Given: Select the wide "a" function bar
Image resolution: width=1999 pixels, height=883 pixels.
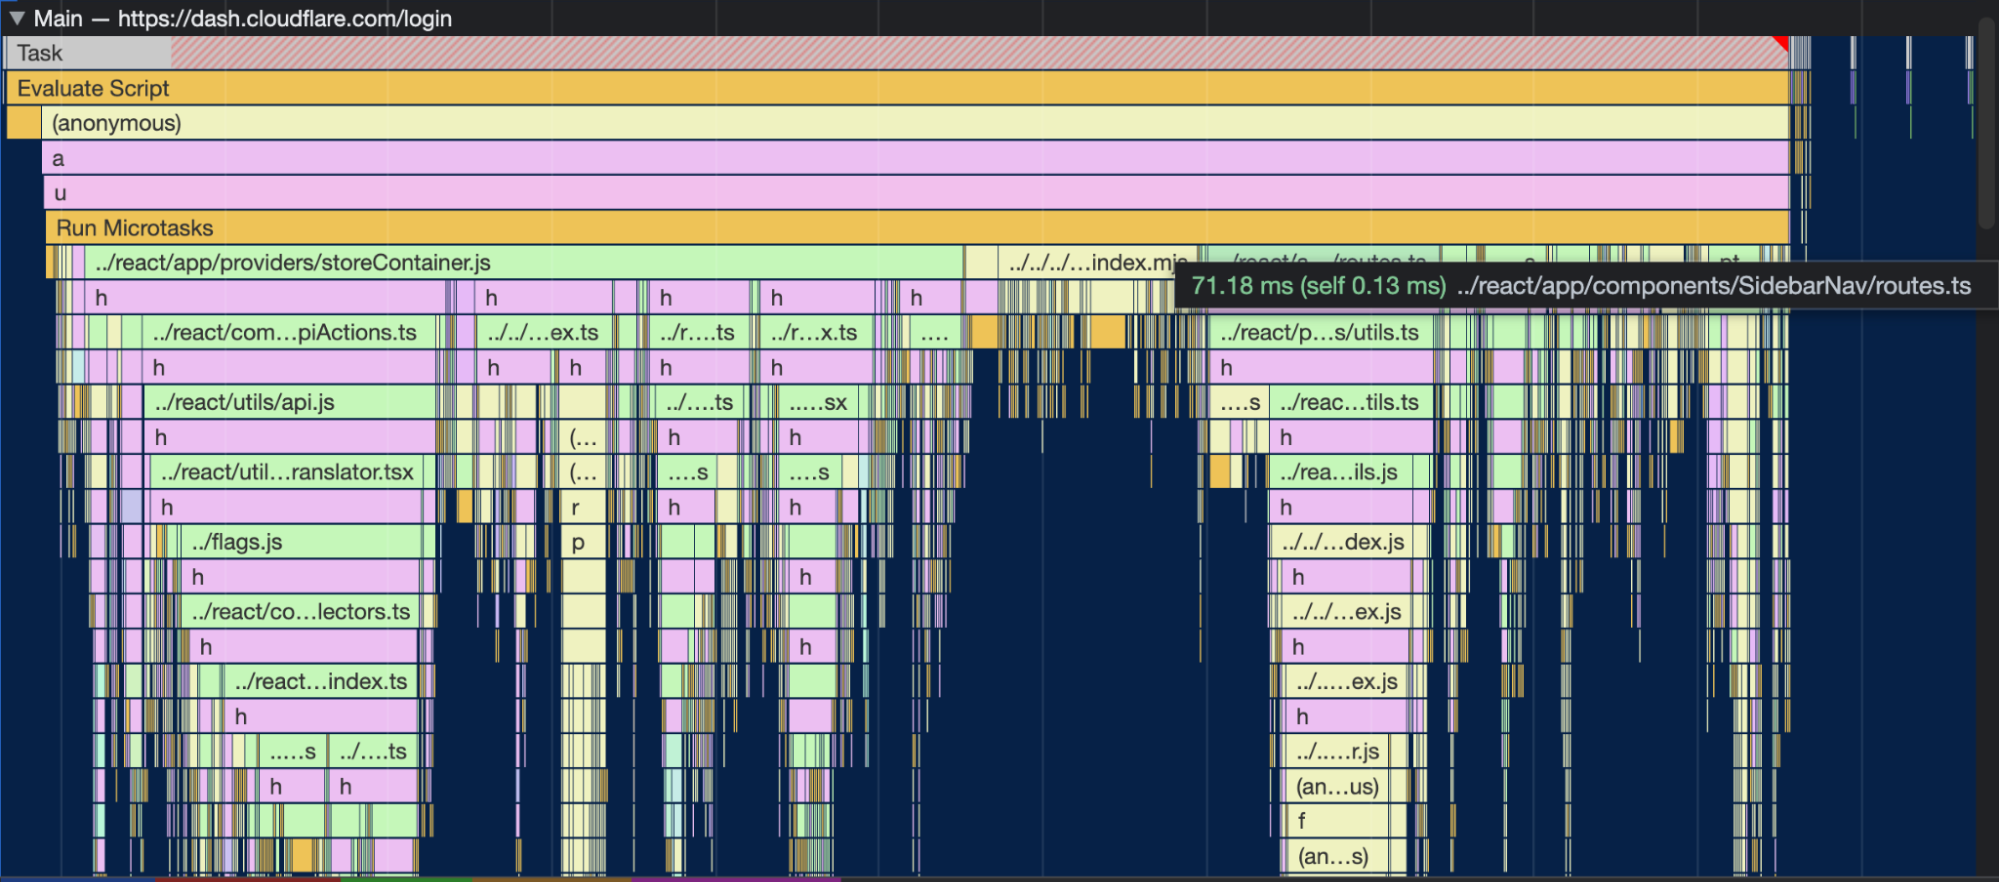Looking at the screenshot, I should [900, 158].
